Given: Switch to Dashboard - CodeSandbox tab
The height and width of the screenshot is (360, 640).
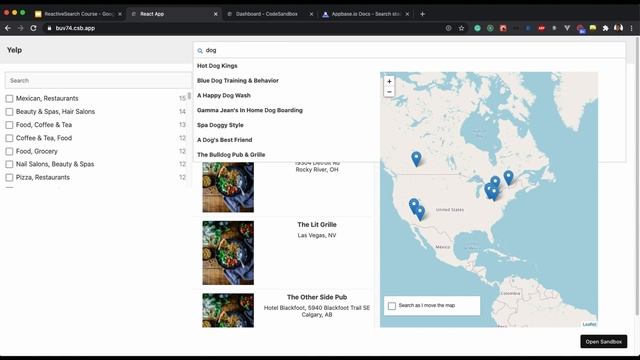Looking at the screenshot, I should [x=269, y=14].
